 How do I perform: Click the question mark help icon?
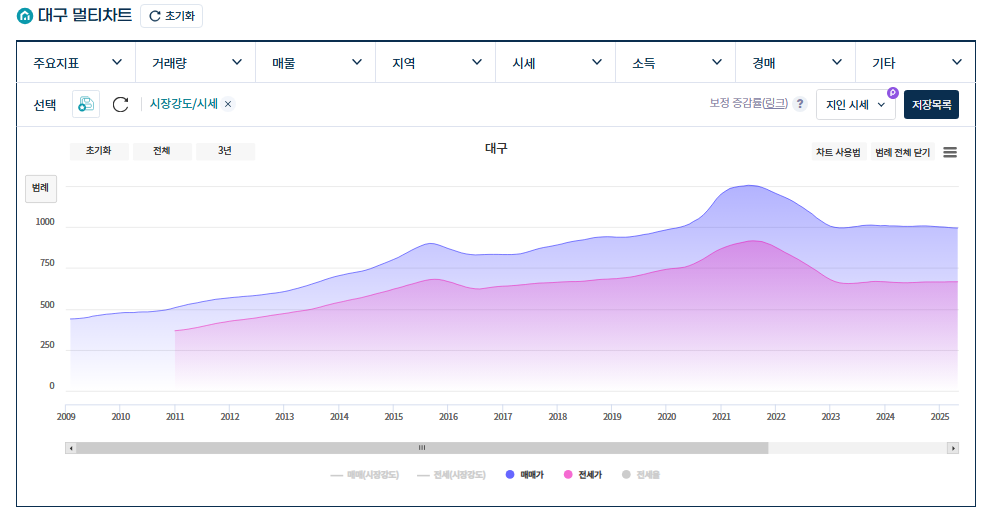[x=800, y=104]
